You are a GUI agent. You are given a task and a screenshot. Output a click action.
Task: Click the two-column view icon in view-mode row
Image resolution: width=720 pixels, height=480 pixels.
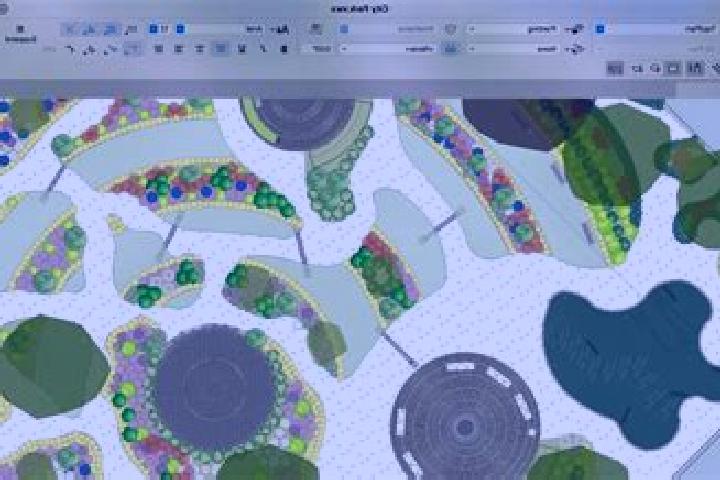click(695, 68)
